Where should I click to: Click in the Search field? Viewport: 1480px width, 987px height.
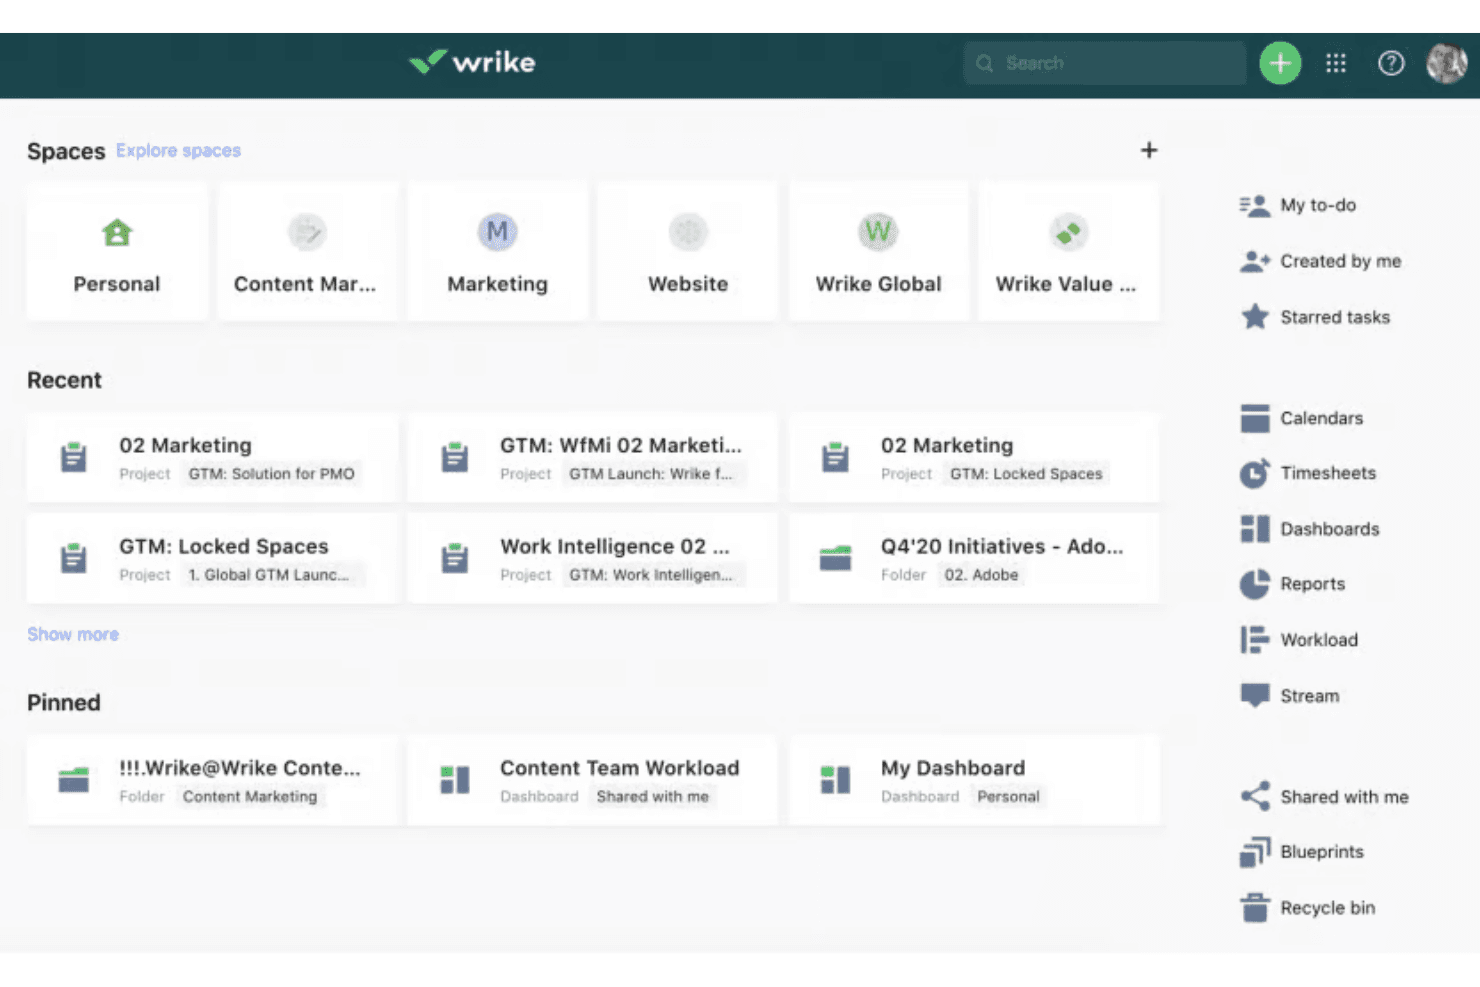click(x=1105, y=63)
